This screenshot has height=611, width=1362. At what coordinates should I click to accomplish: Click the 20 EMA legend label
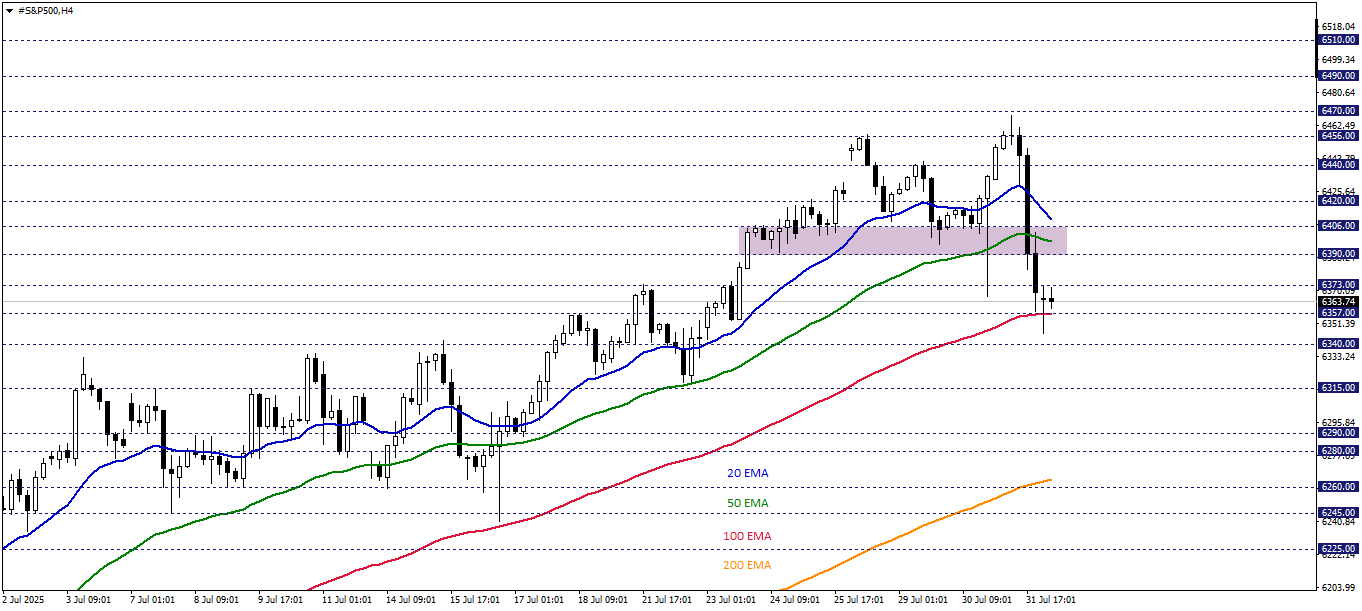(x=748, y=472)
